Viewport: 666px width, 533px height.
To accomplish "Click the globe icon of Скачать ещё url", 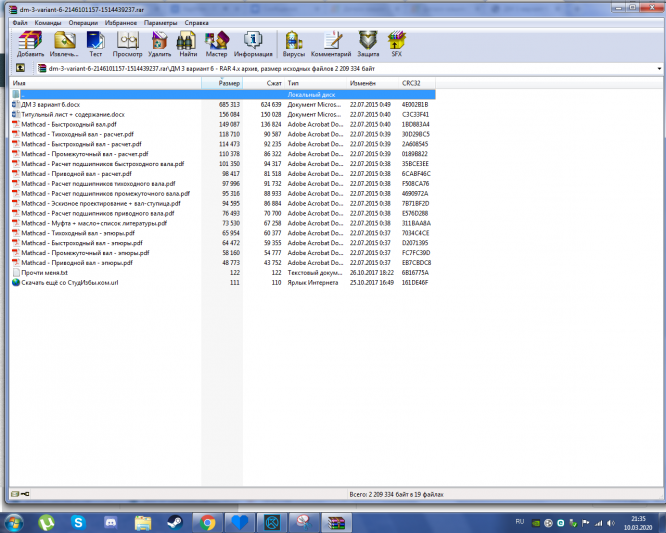I will tap(16, 282).
